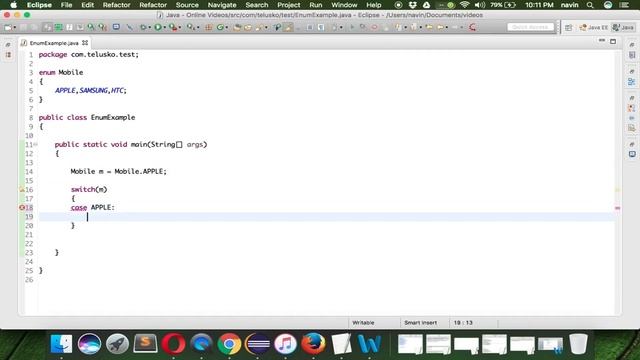Select the EnumExample.java editor tab
This screenshot has height=360, width=640.
pos(54,43)
